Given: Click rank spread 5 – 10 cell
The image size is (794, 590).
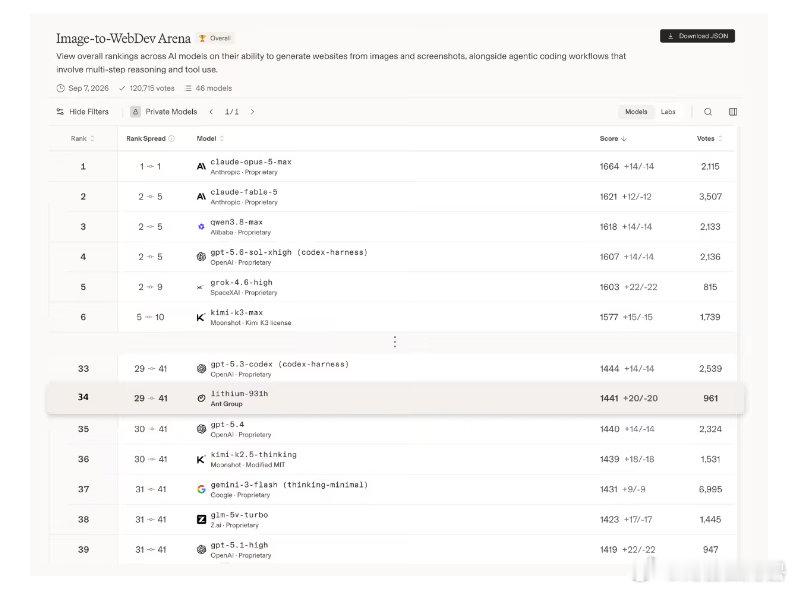Looking at the screenshot, I should pyautogui.click(x=150, y=317).
